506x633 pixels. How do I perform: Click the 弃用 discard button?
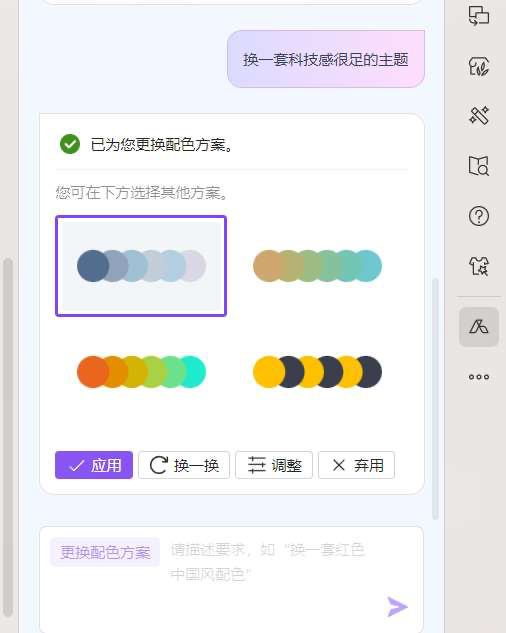coord(356,465)
